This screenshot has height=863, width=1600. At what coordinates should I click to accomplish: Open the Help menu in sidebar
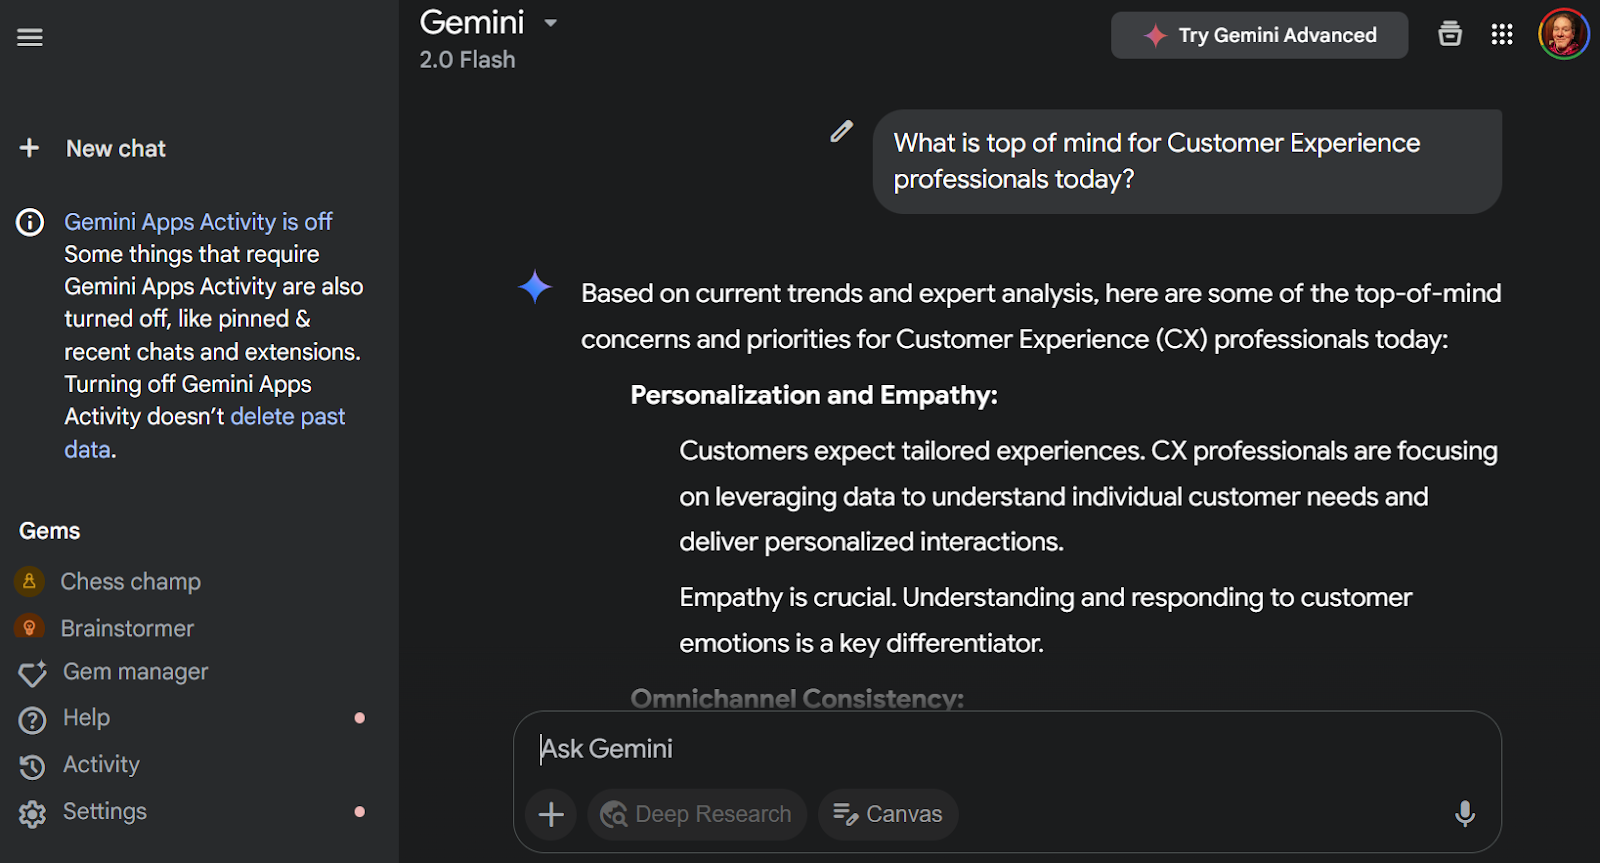click(86, 718)
